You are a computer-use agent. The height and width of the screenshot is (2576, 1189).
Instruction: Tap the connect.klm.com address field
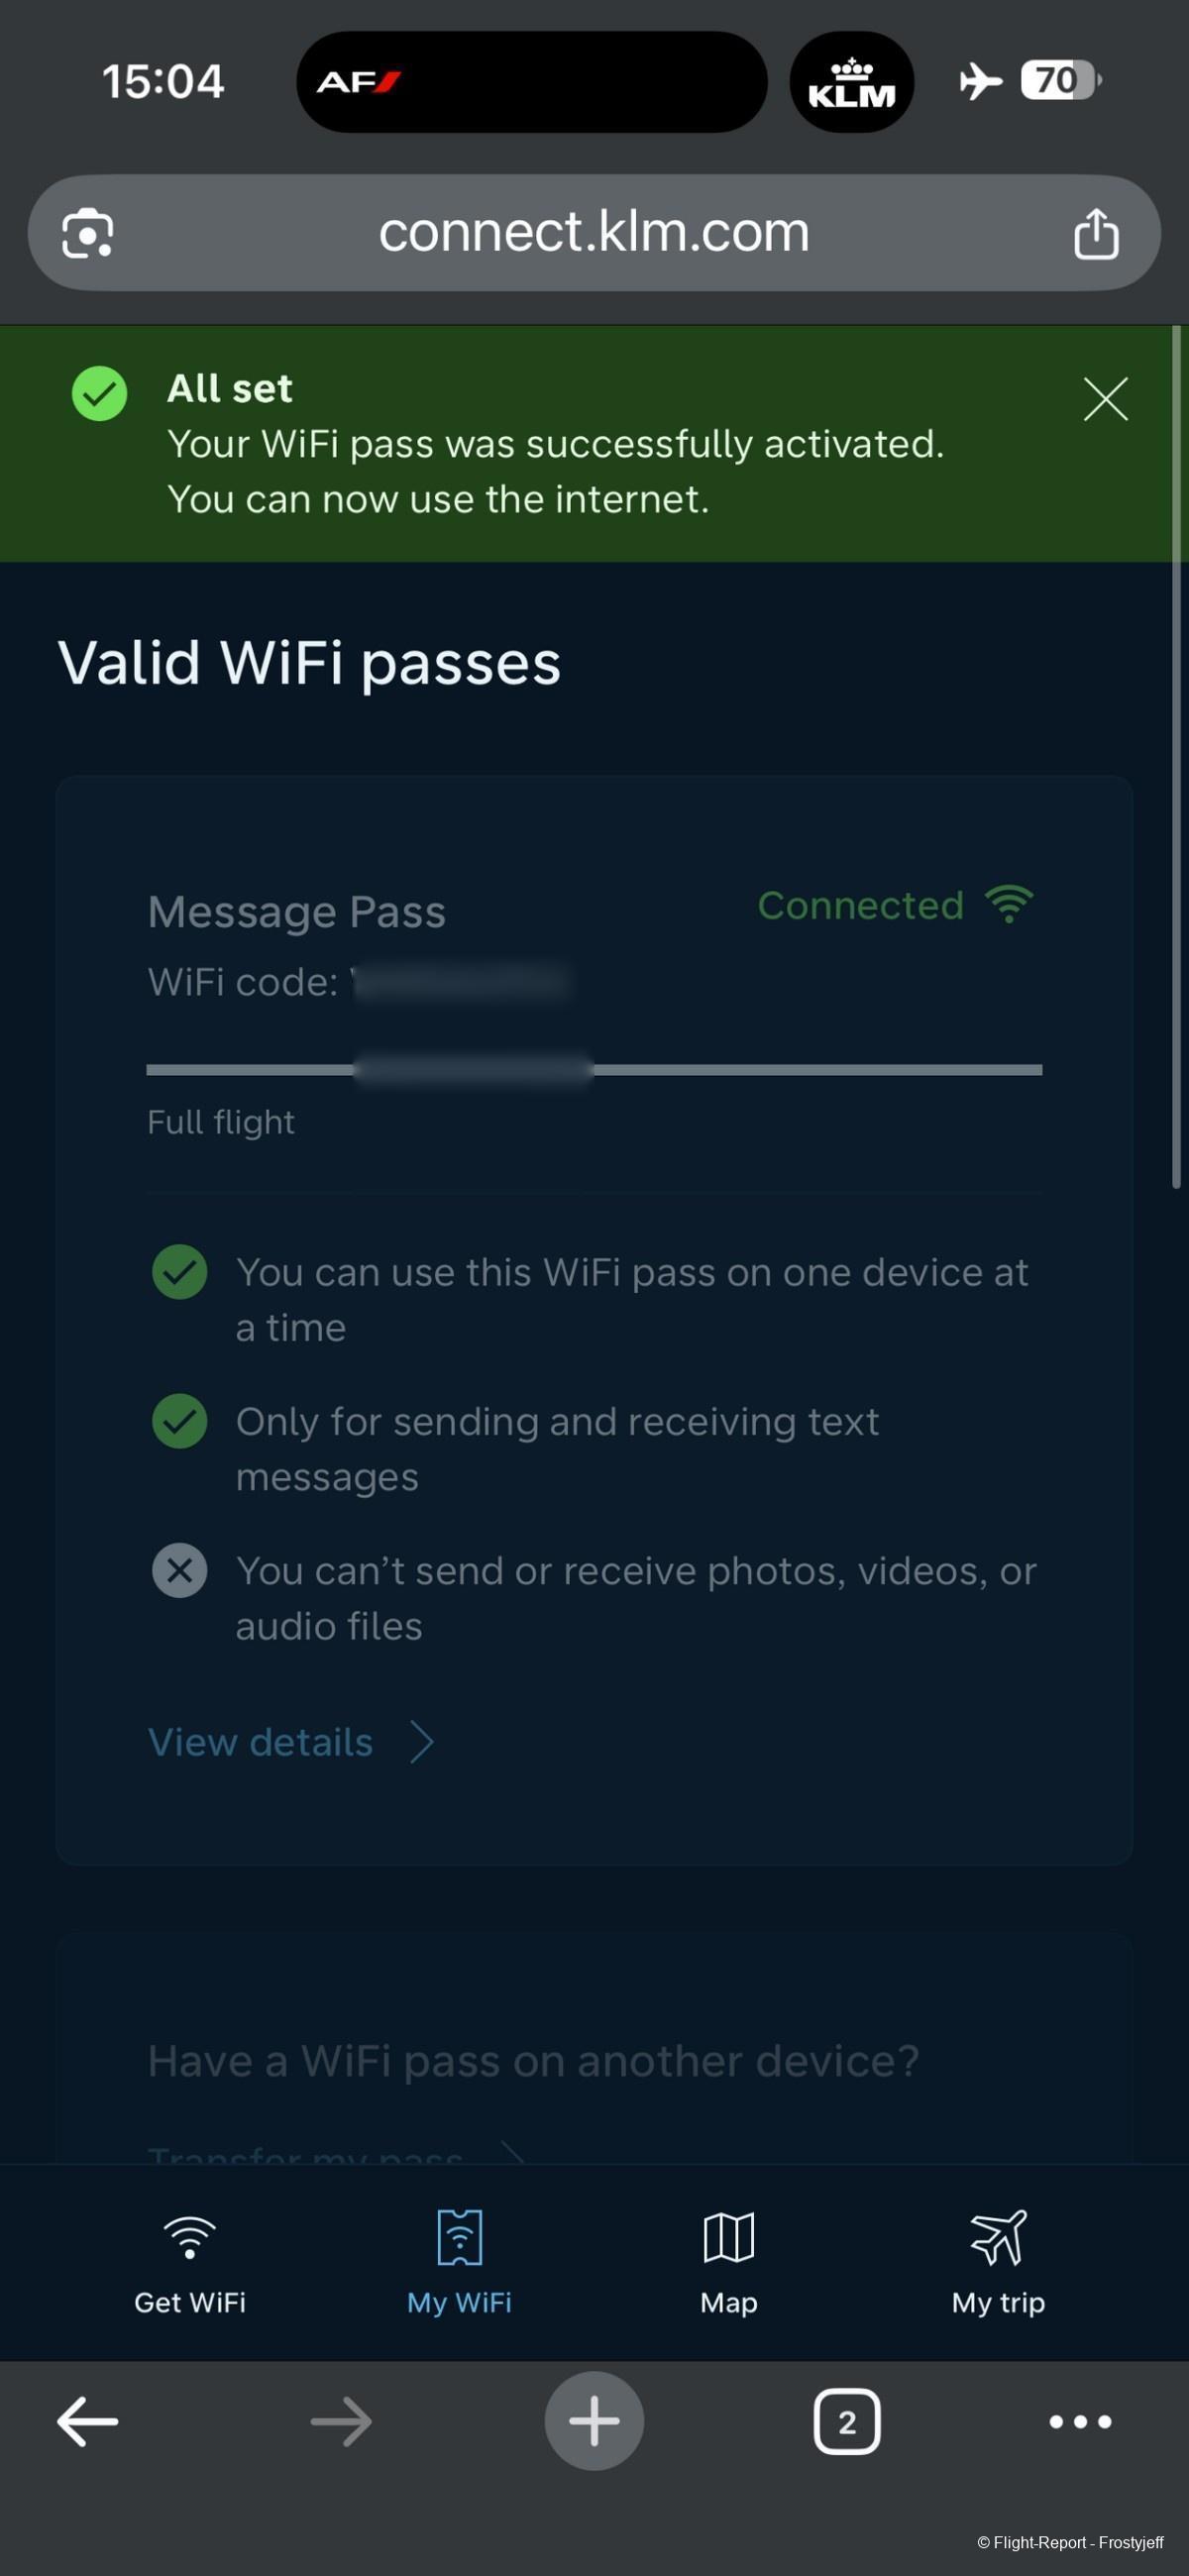594,233
